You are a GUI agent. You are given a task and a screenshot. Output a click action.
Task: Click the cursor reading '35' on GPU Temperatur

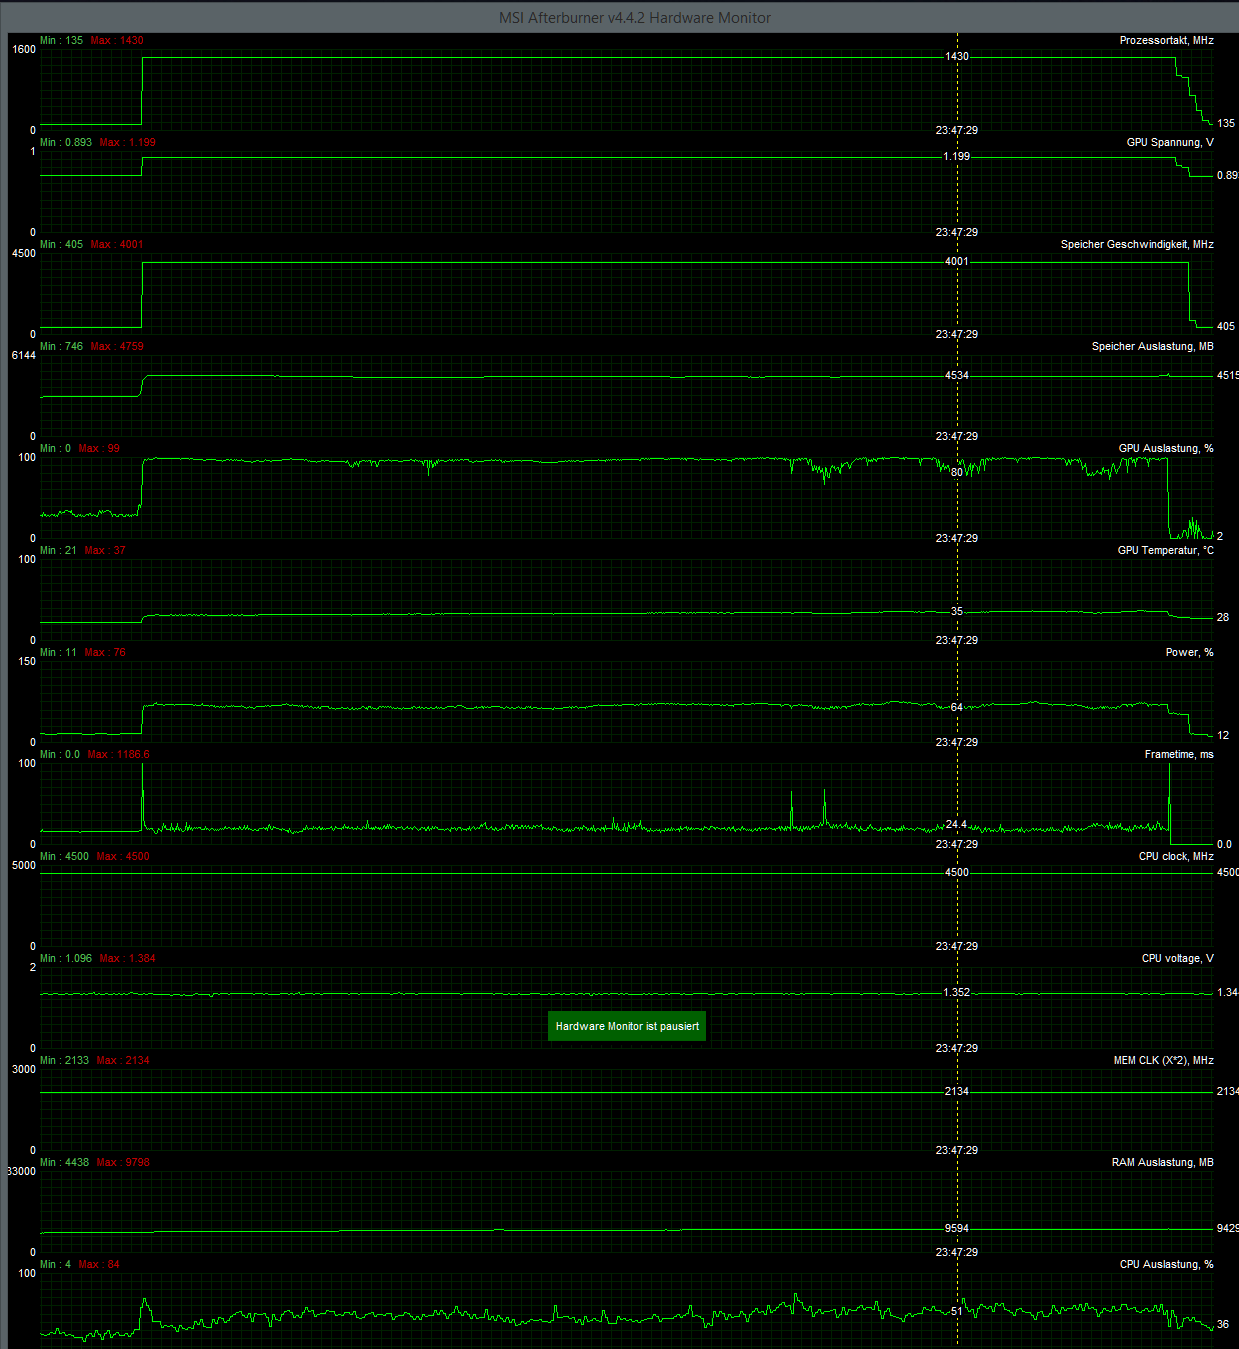pos(957,612)
